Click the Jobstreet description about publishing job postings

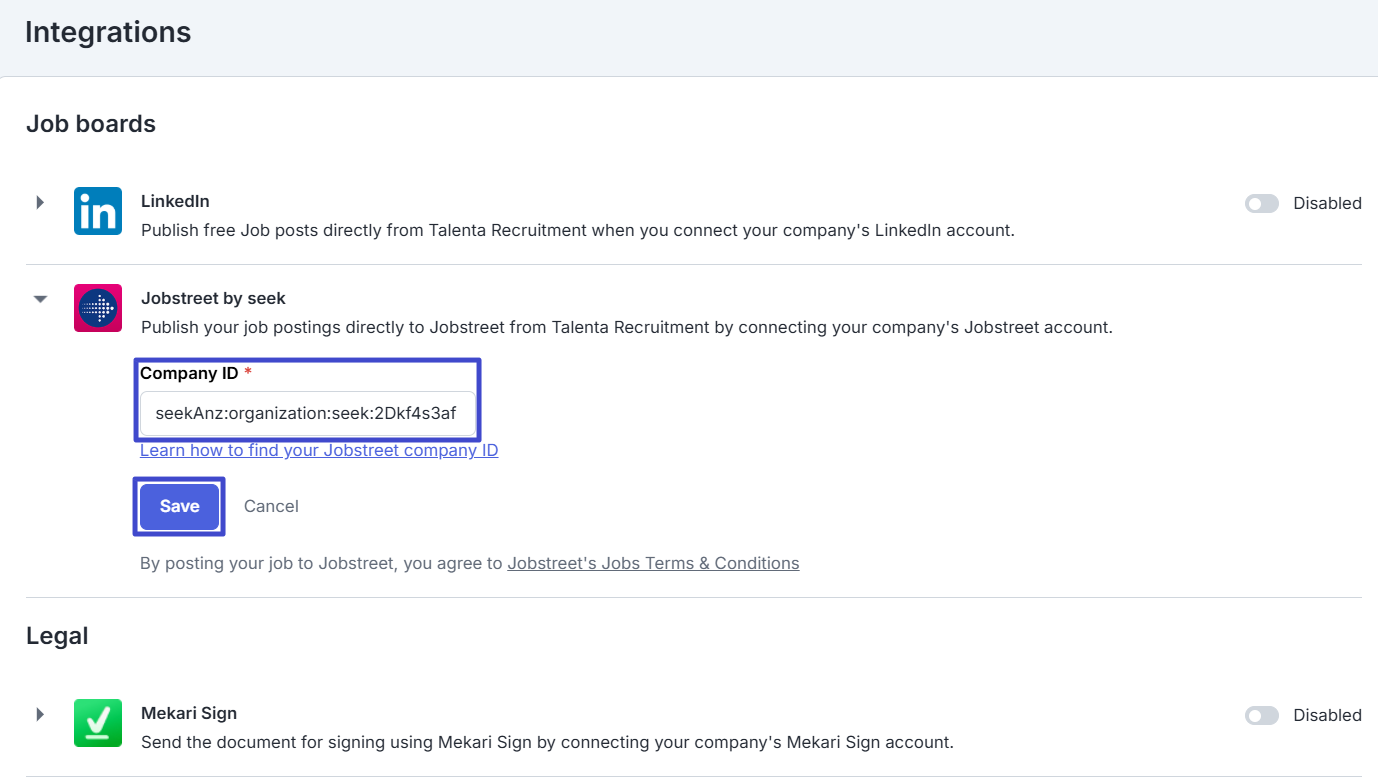(x=627, y=327)
